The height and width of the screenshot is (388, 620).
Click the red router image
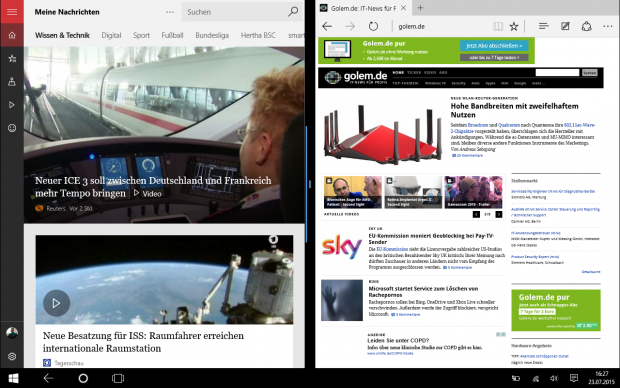(x=383, y=134)
